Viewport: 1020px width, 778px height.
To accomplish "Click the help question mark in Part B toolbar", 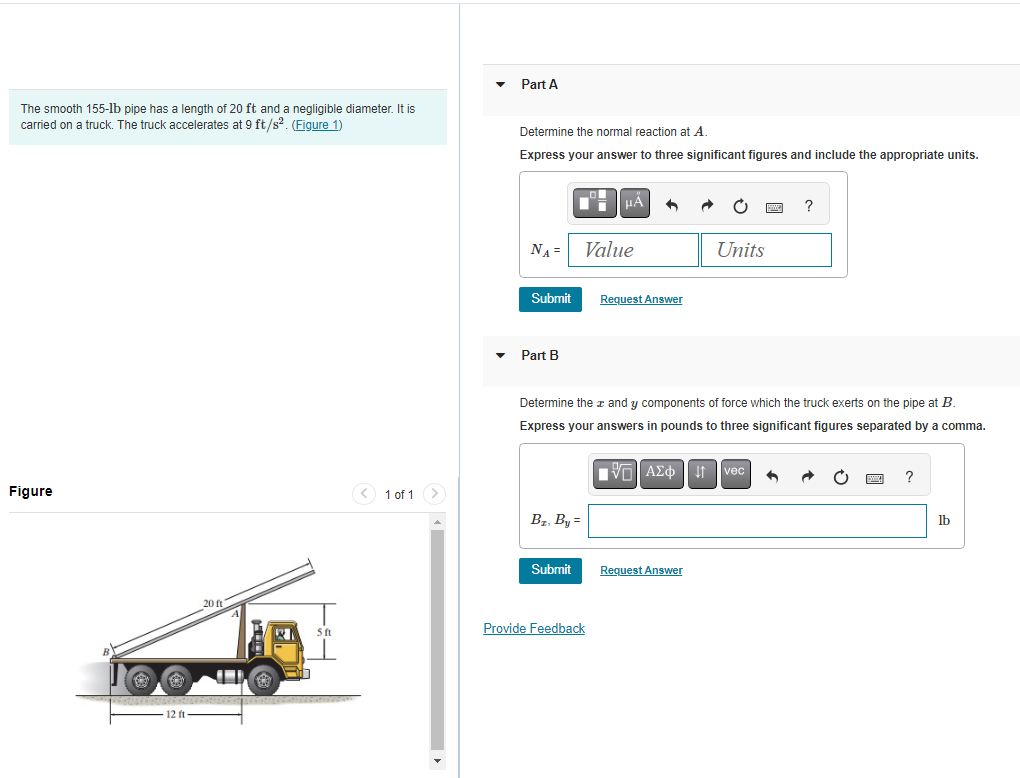I will click(x=908, y=476).
